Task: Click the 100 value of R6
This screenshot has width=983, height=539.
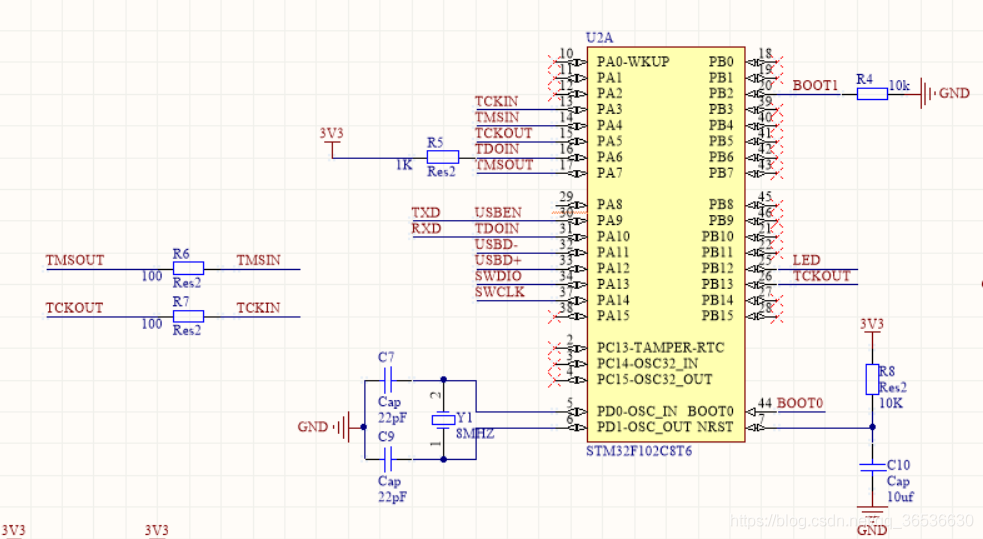Action: [x=152, y=276]
